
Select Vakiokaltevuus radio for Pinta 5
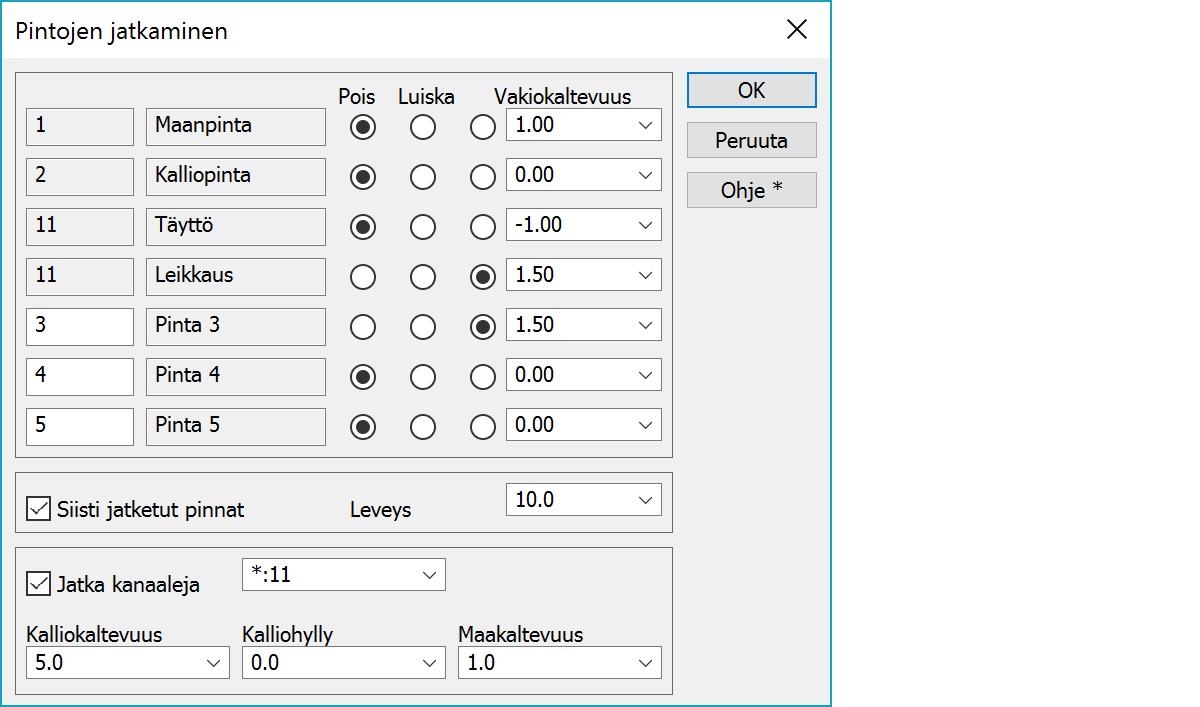[x=483, y=427]
